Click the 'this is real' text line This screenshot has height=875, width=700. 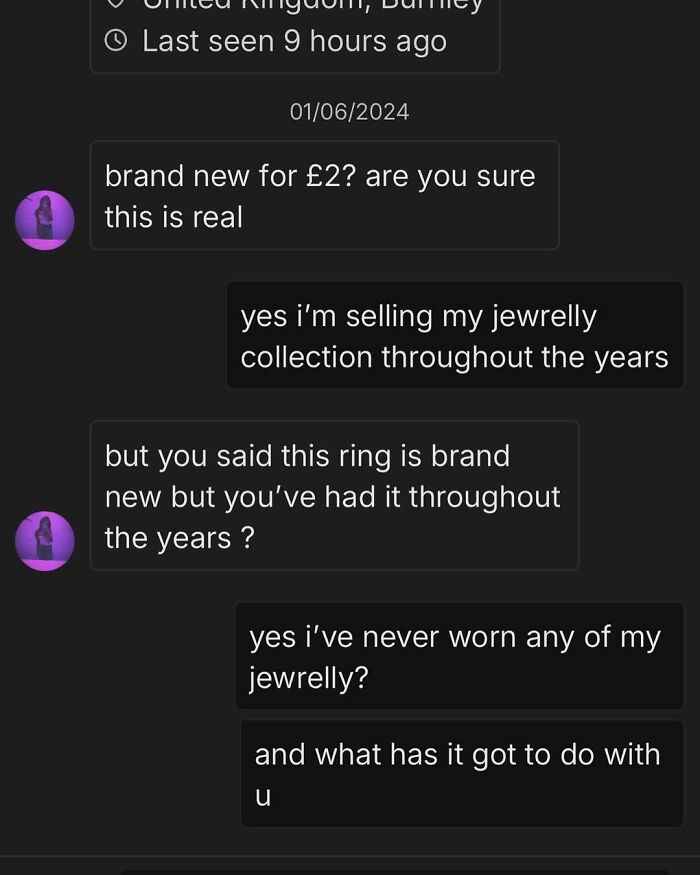(174, 217)
